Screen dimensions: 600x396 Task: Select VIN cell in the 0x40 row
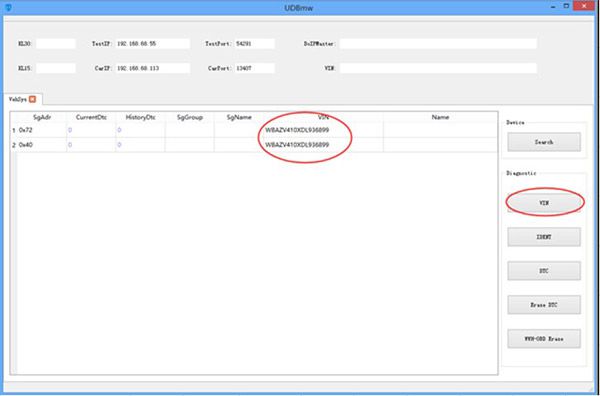click(323, 145)
